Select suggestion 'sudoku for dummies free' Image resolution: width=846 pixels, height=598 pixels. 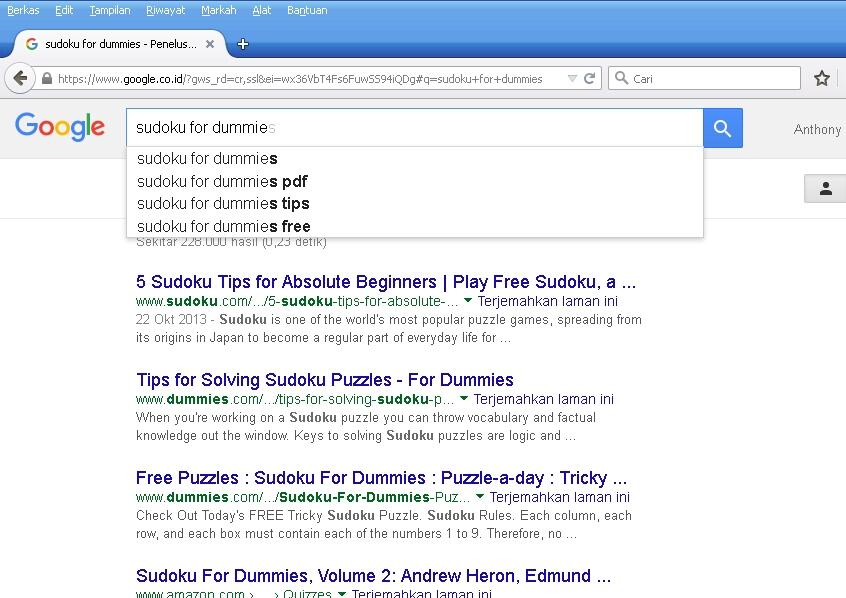[414, 226]
